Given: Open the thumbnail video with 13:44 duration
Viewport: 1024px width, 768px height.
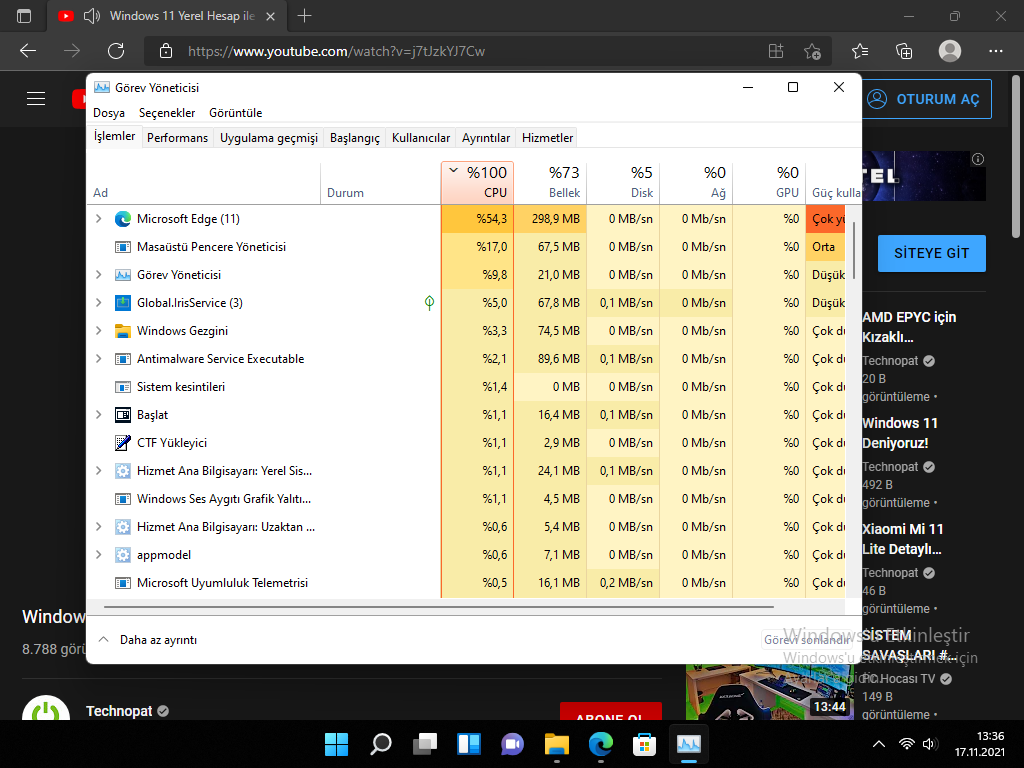Looking at the screenshot, I should pyautogui.click(x=769, y=693).
